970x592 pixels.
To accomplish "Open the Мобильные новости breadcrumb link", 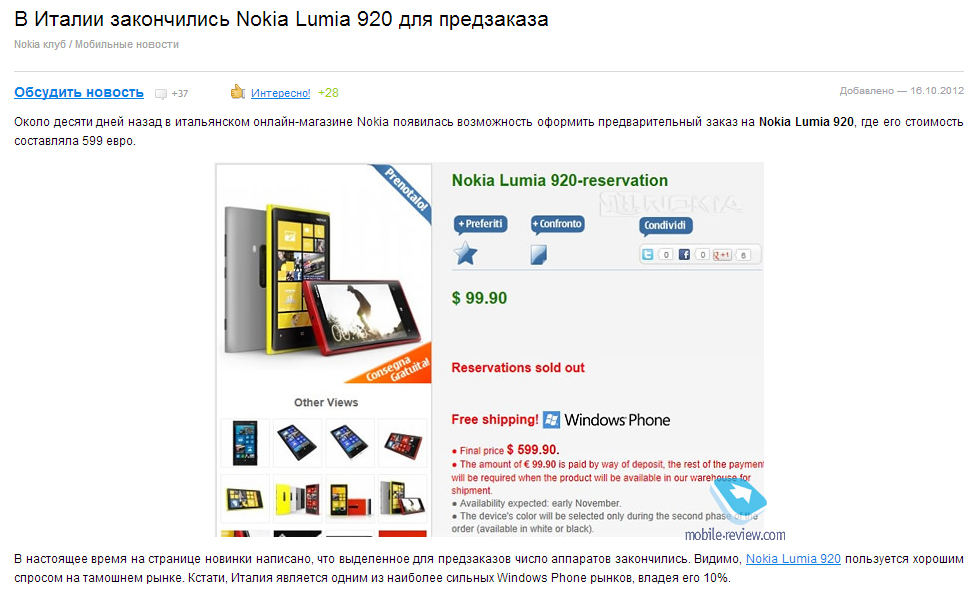I will pyautogui.click(x=127, y=45).
